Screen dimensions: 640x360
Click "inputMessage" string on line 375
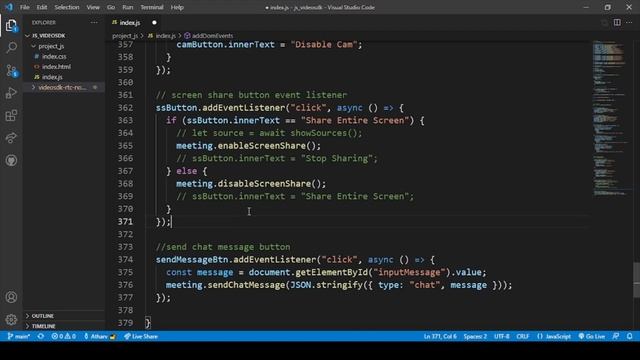pos(409,272)
